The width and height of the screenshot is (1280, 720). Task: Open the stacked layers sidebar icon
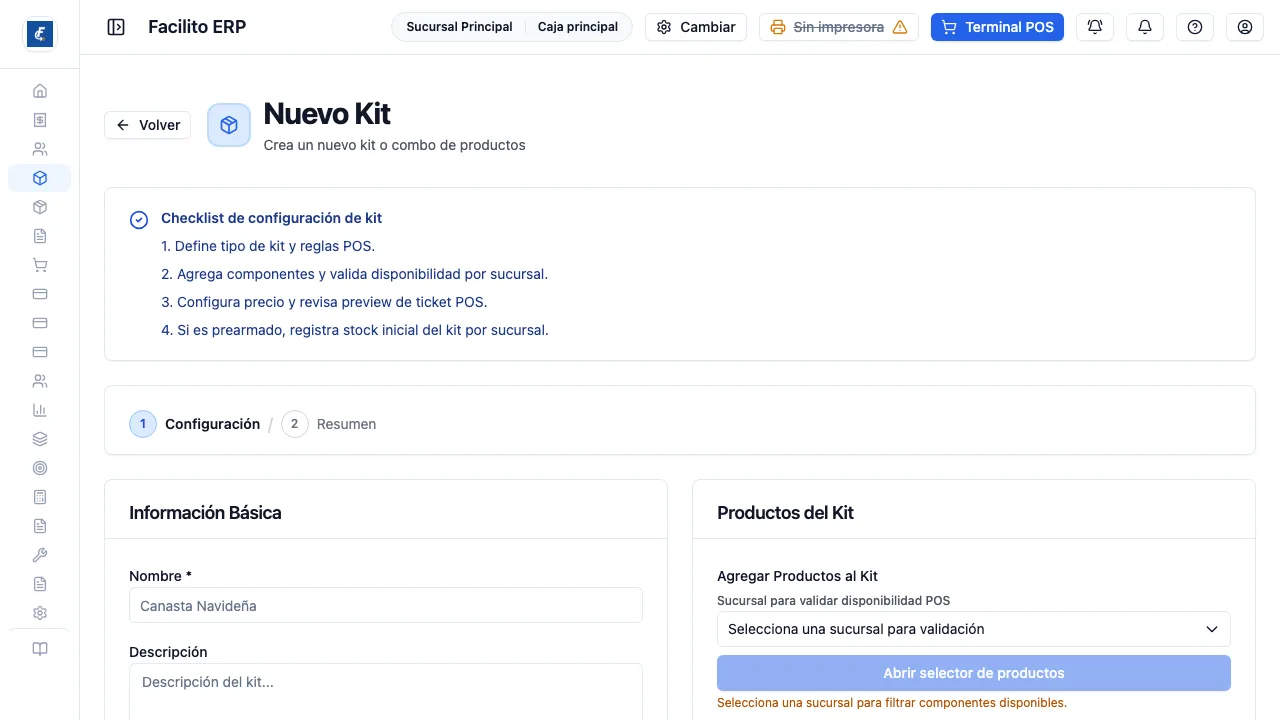pos(40,439)
